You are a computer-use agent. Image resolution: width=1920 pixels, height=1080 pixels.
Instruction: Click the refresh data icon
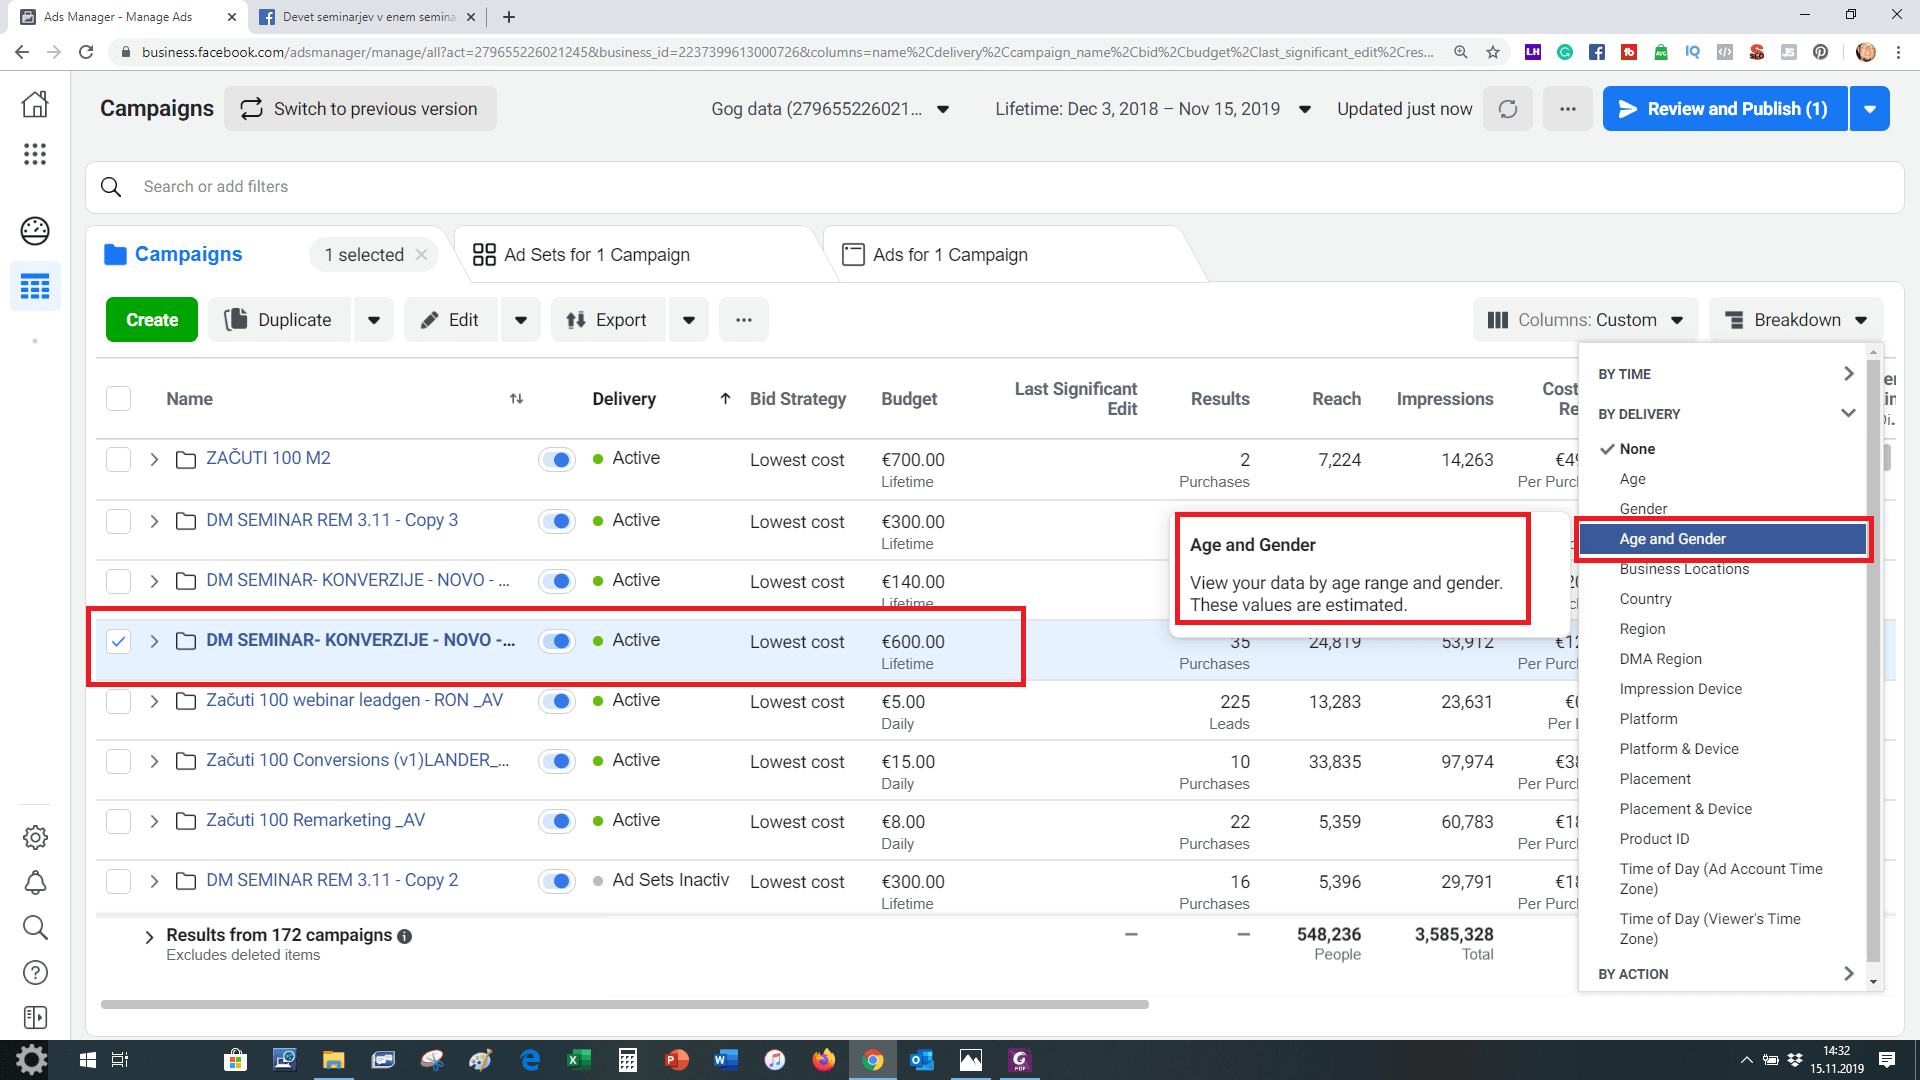point(1507,109)
